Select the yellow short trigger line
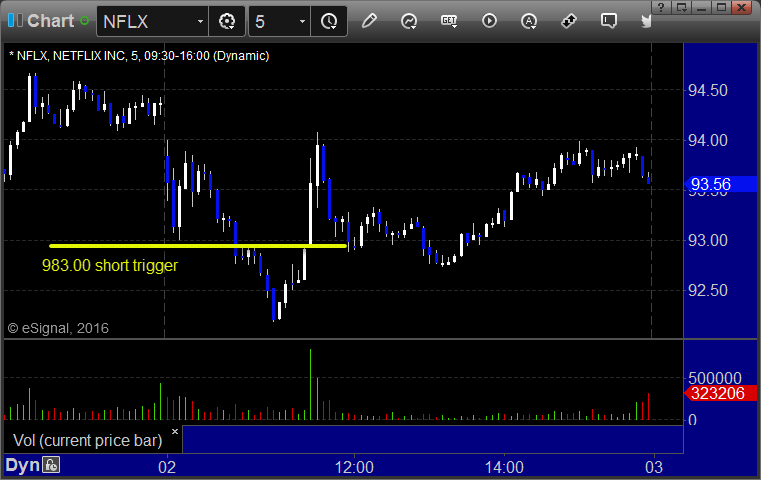Image resolution: width=761 pixels, height=480 pixels. (x=198, y=246)
